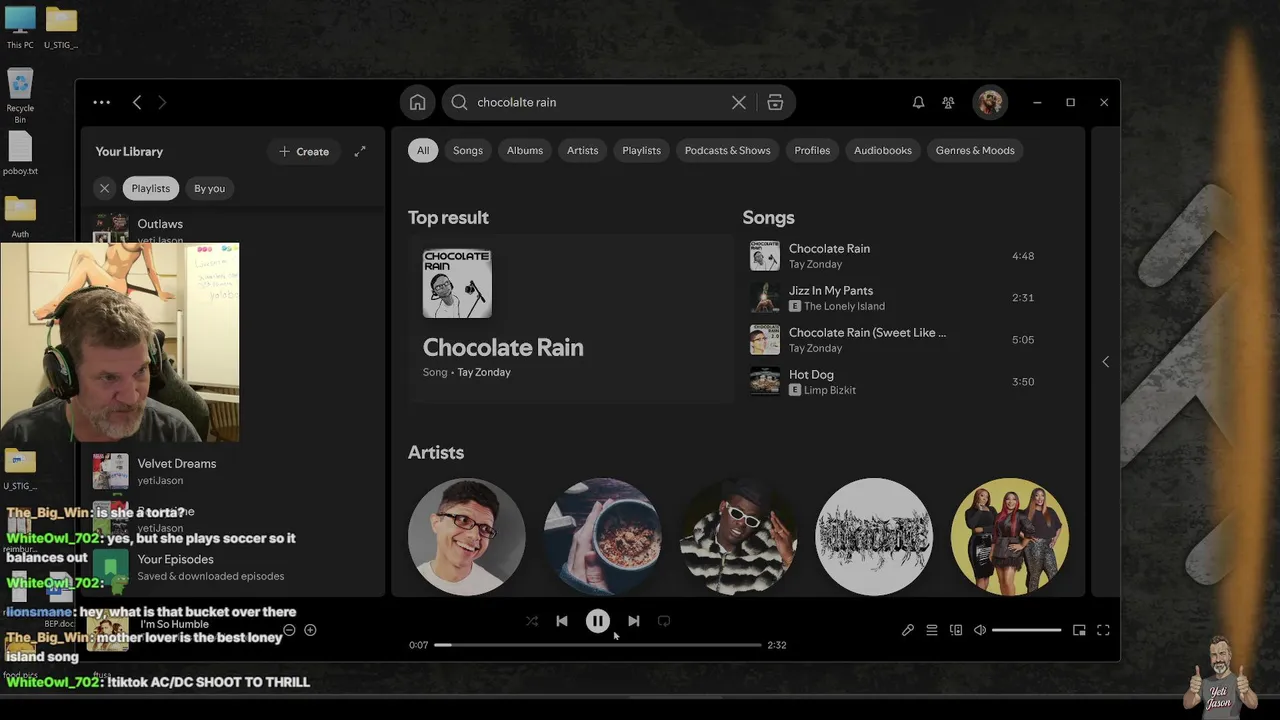Viewport: 1280px width, 720px height.
Task: Select the Playlists search filter tab
Action: click(642, 150)
